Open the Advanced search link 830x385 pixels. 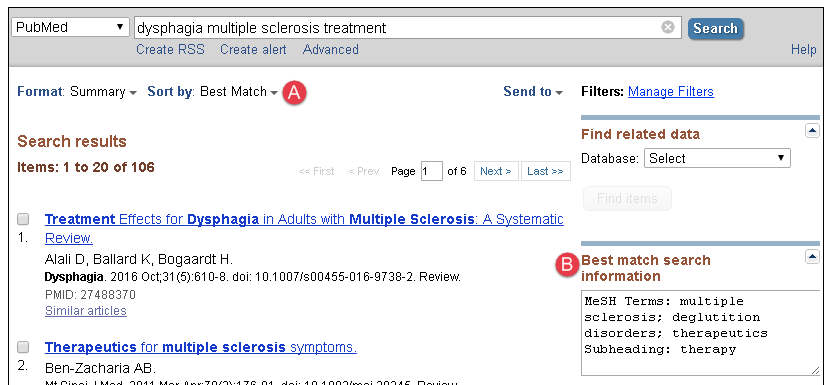point(330,50)
